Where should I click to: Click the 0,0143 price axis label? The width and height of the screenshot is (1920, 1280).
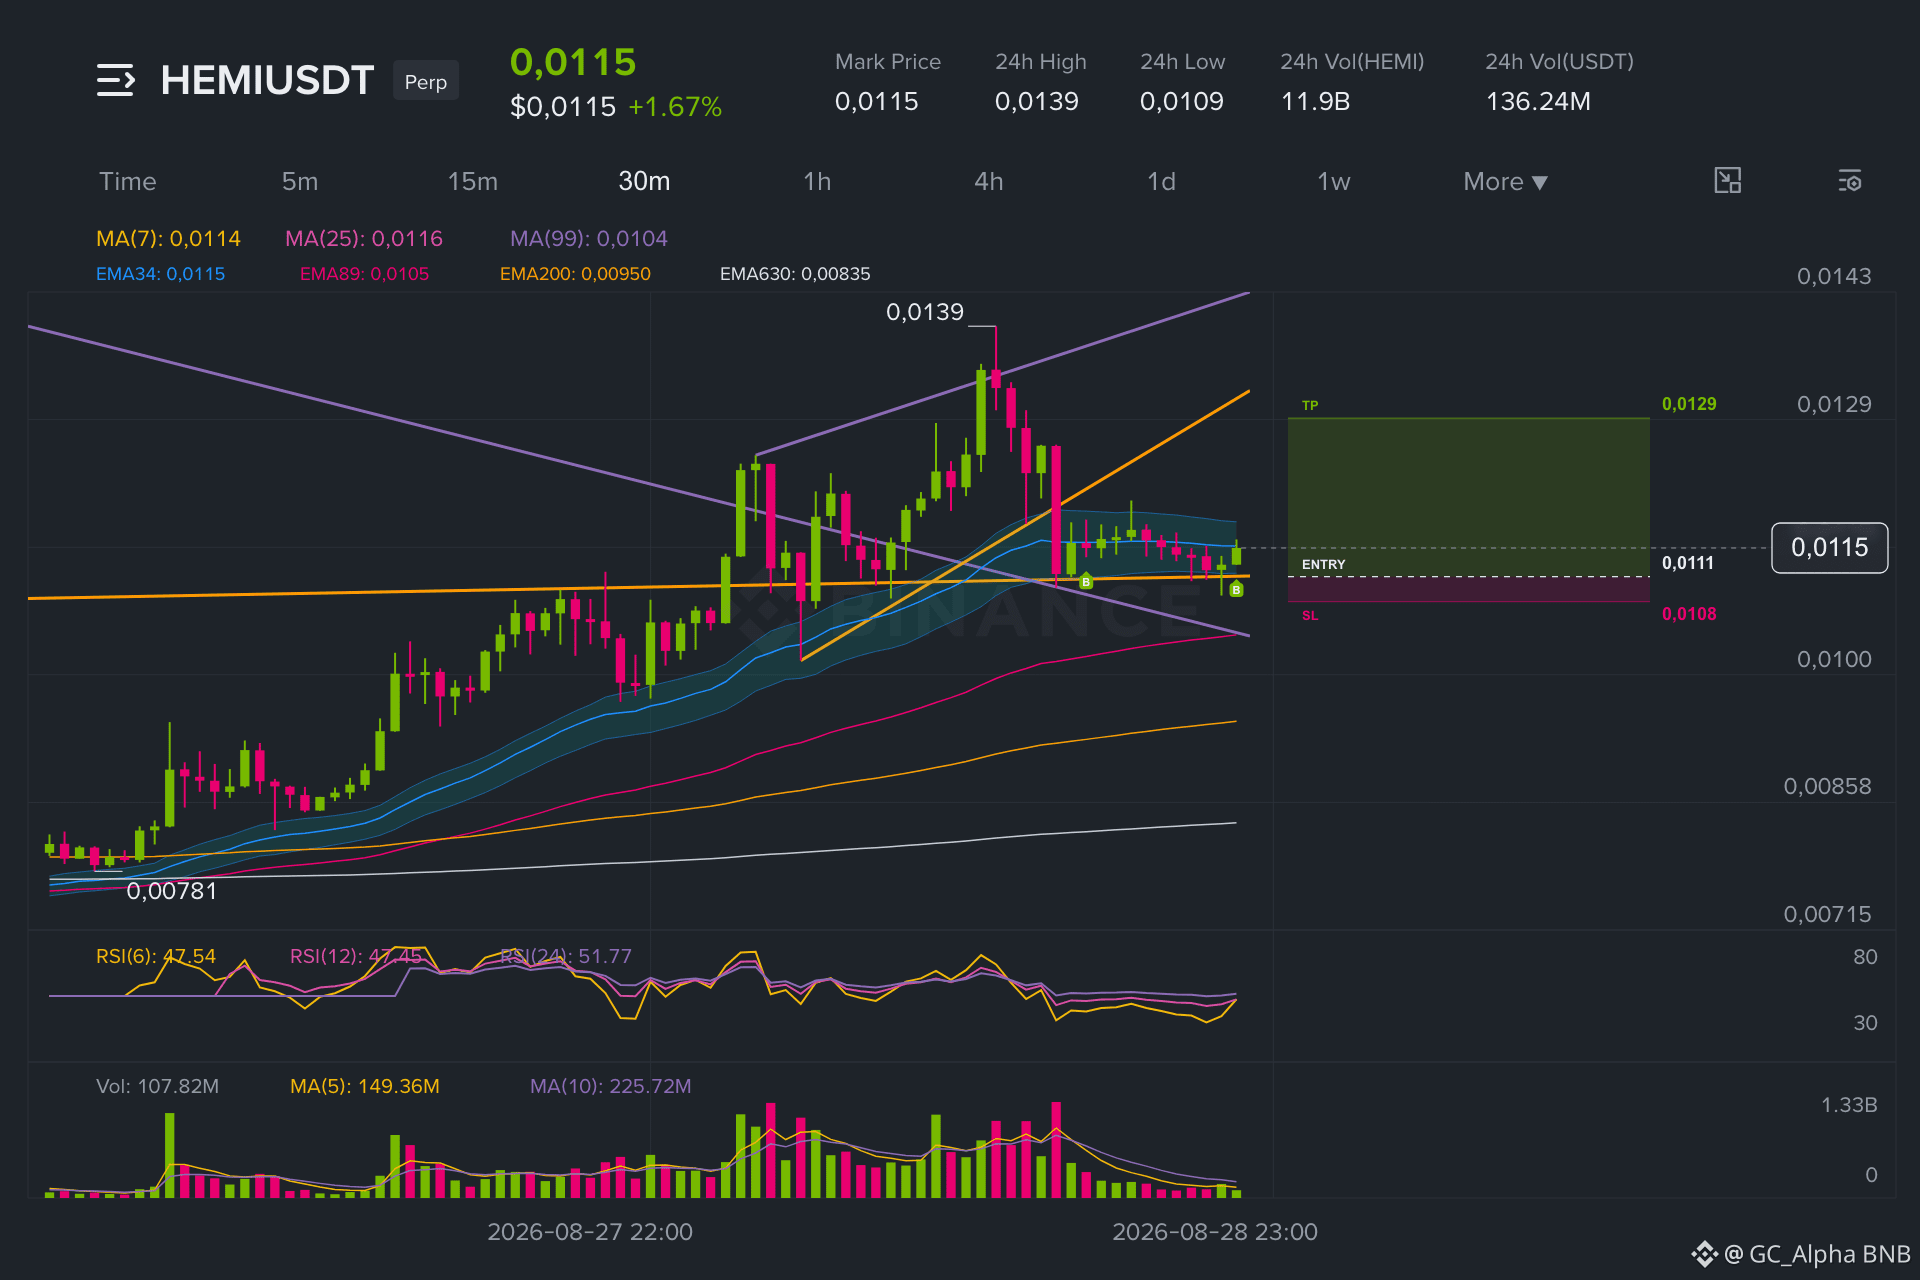(x=1834, y=276)
